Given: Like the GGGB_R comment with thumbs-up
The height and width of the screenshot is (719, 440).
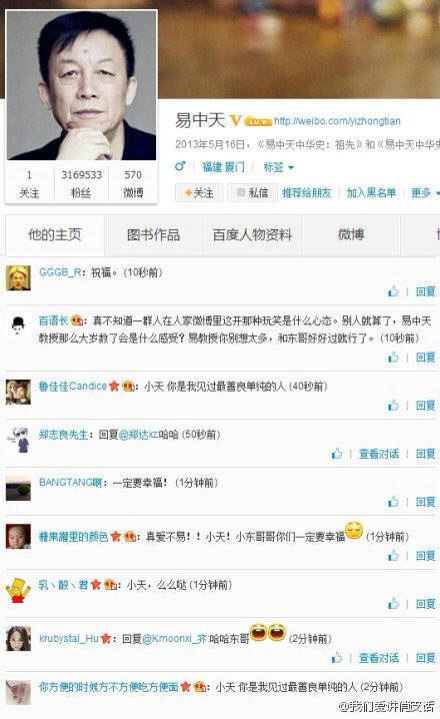Looking at the screenshot, I should [393, 291].
